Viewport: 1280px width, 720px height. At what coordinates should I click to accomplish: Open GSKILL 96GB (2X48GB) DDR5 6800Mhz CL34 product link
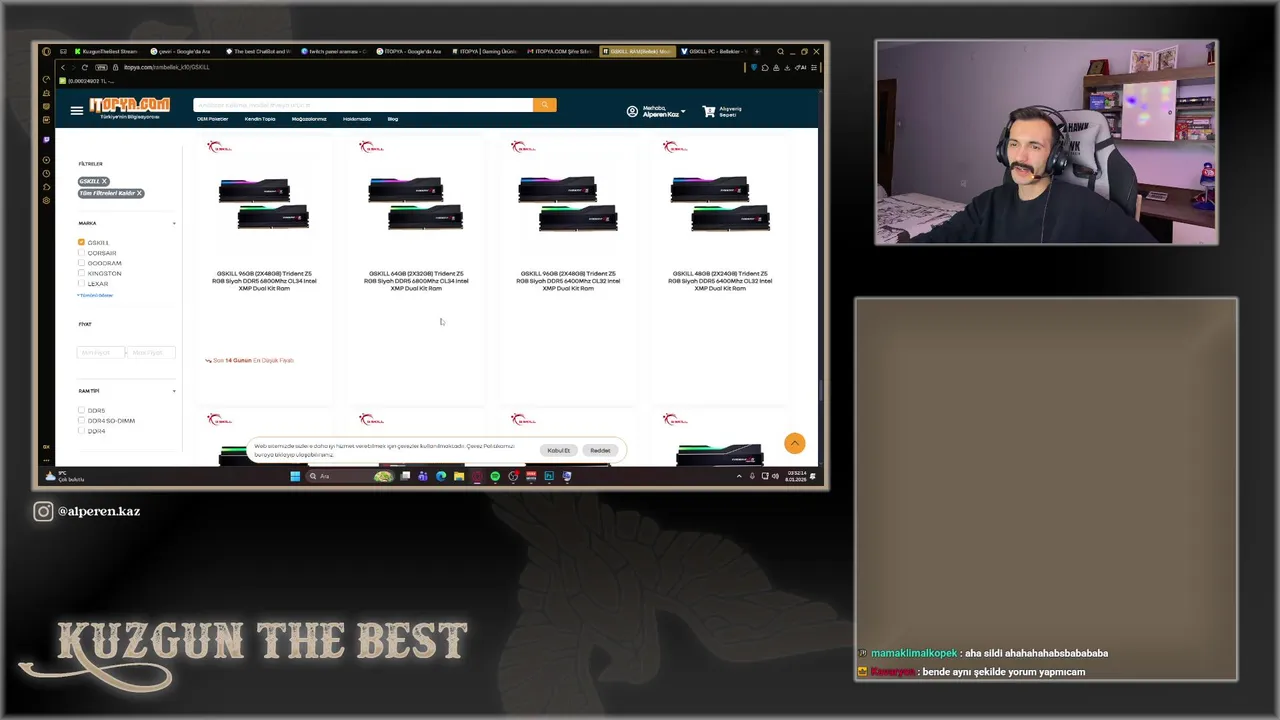point(264,281)
